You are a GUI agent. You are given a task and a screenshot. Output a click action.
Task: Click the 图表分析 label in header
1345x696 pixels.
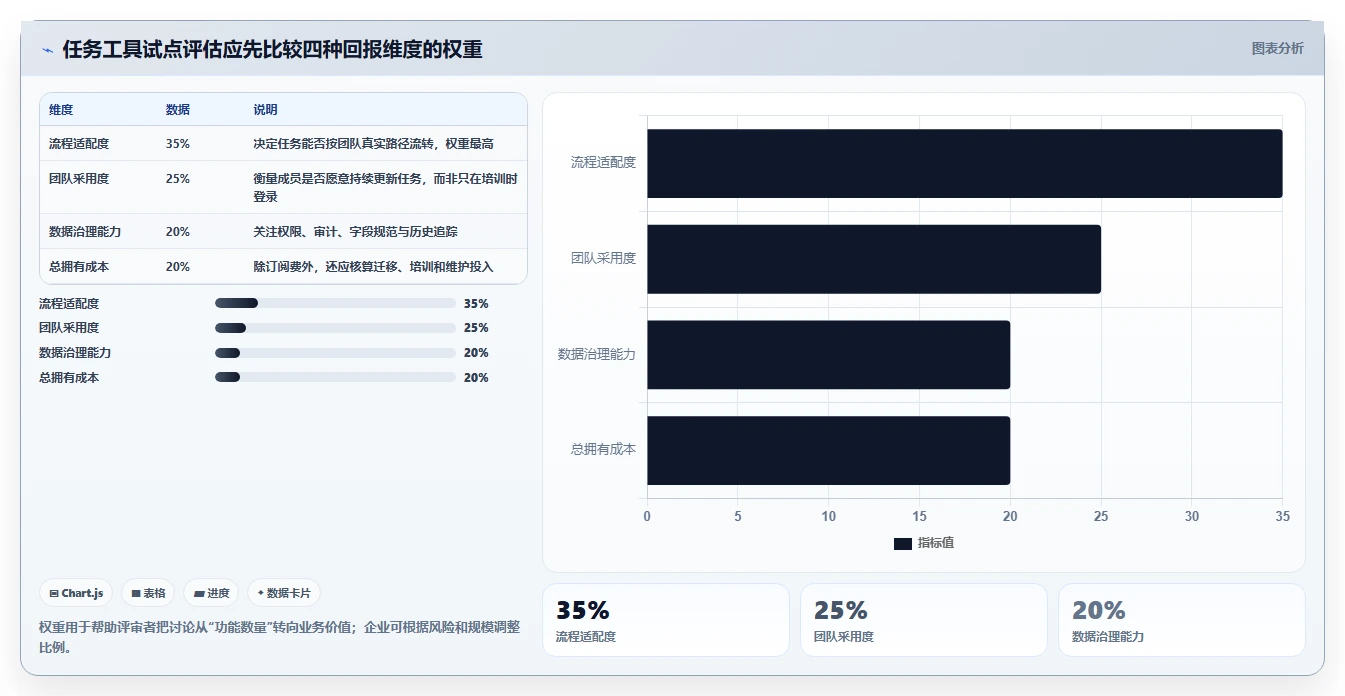[x=1277, y=48]
